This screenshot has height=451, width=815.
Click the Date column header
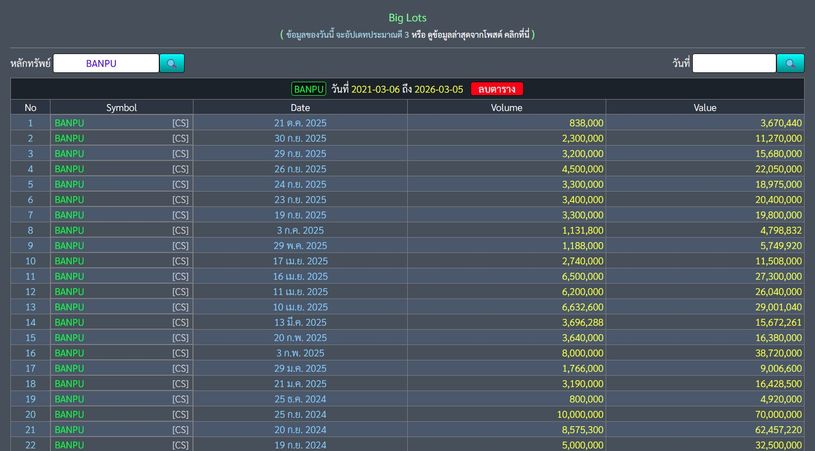click(300, 107)
